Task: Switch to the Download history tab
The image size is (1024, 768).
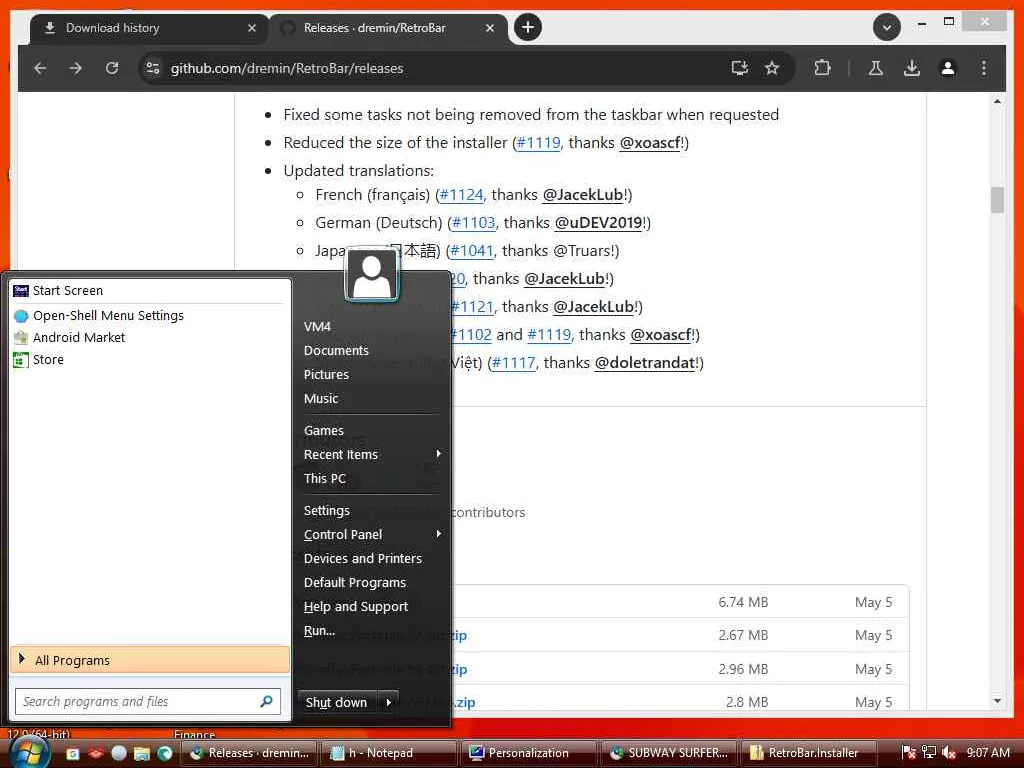Action: 150,28
